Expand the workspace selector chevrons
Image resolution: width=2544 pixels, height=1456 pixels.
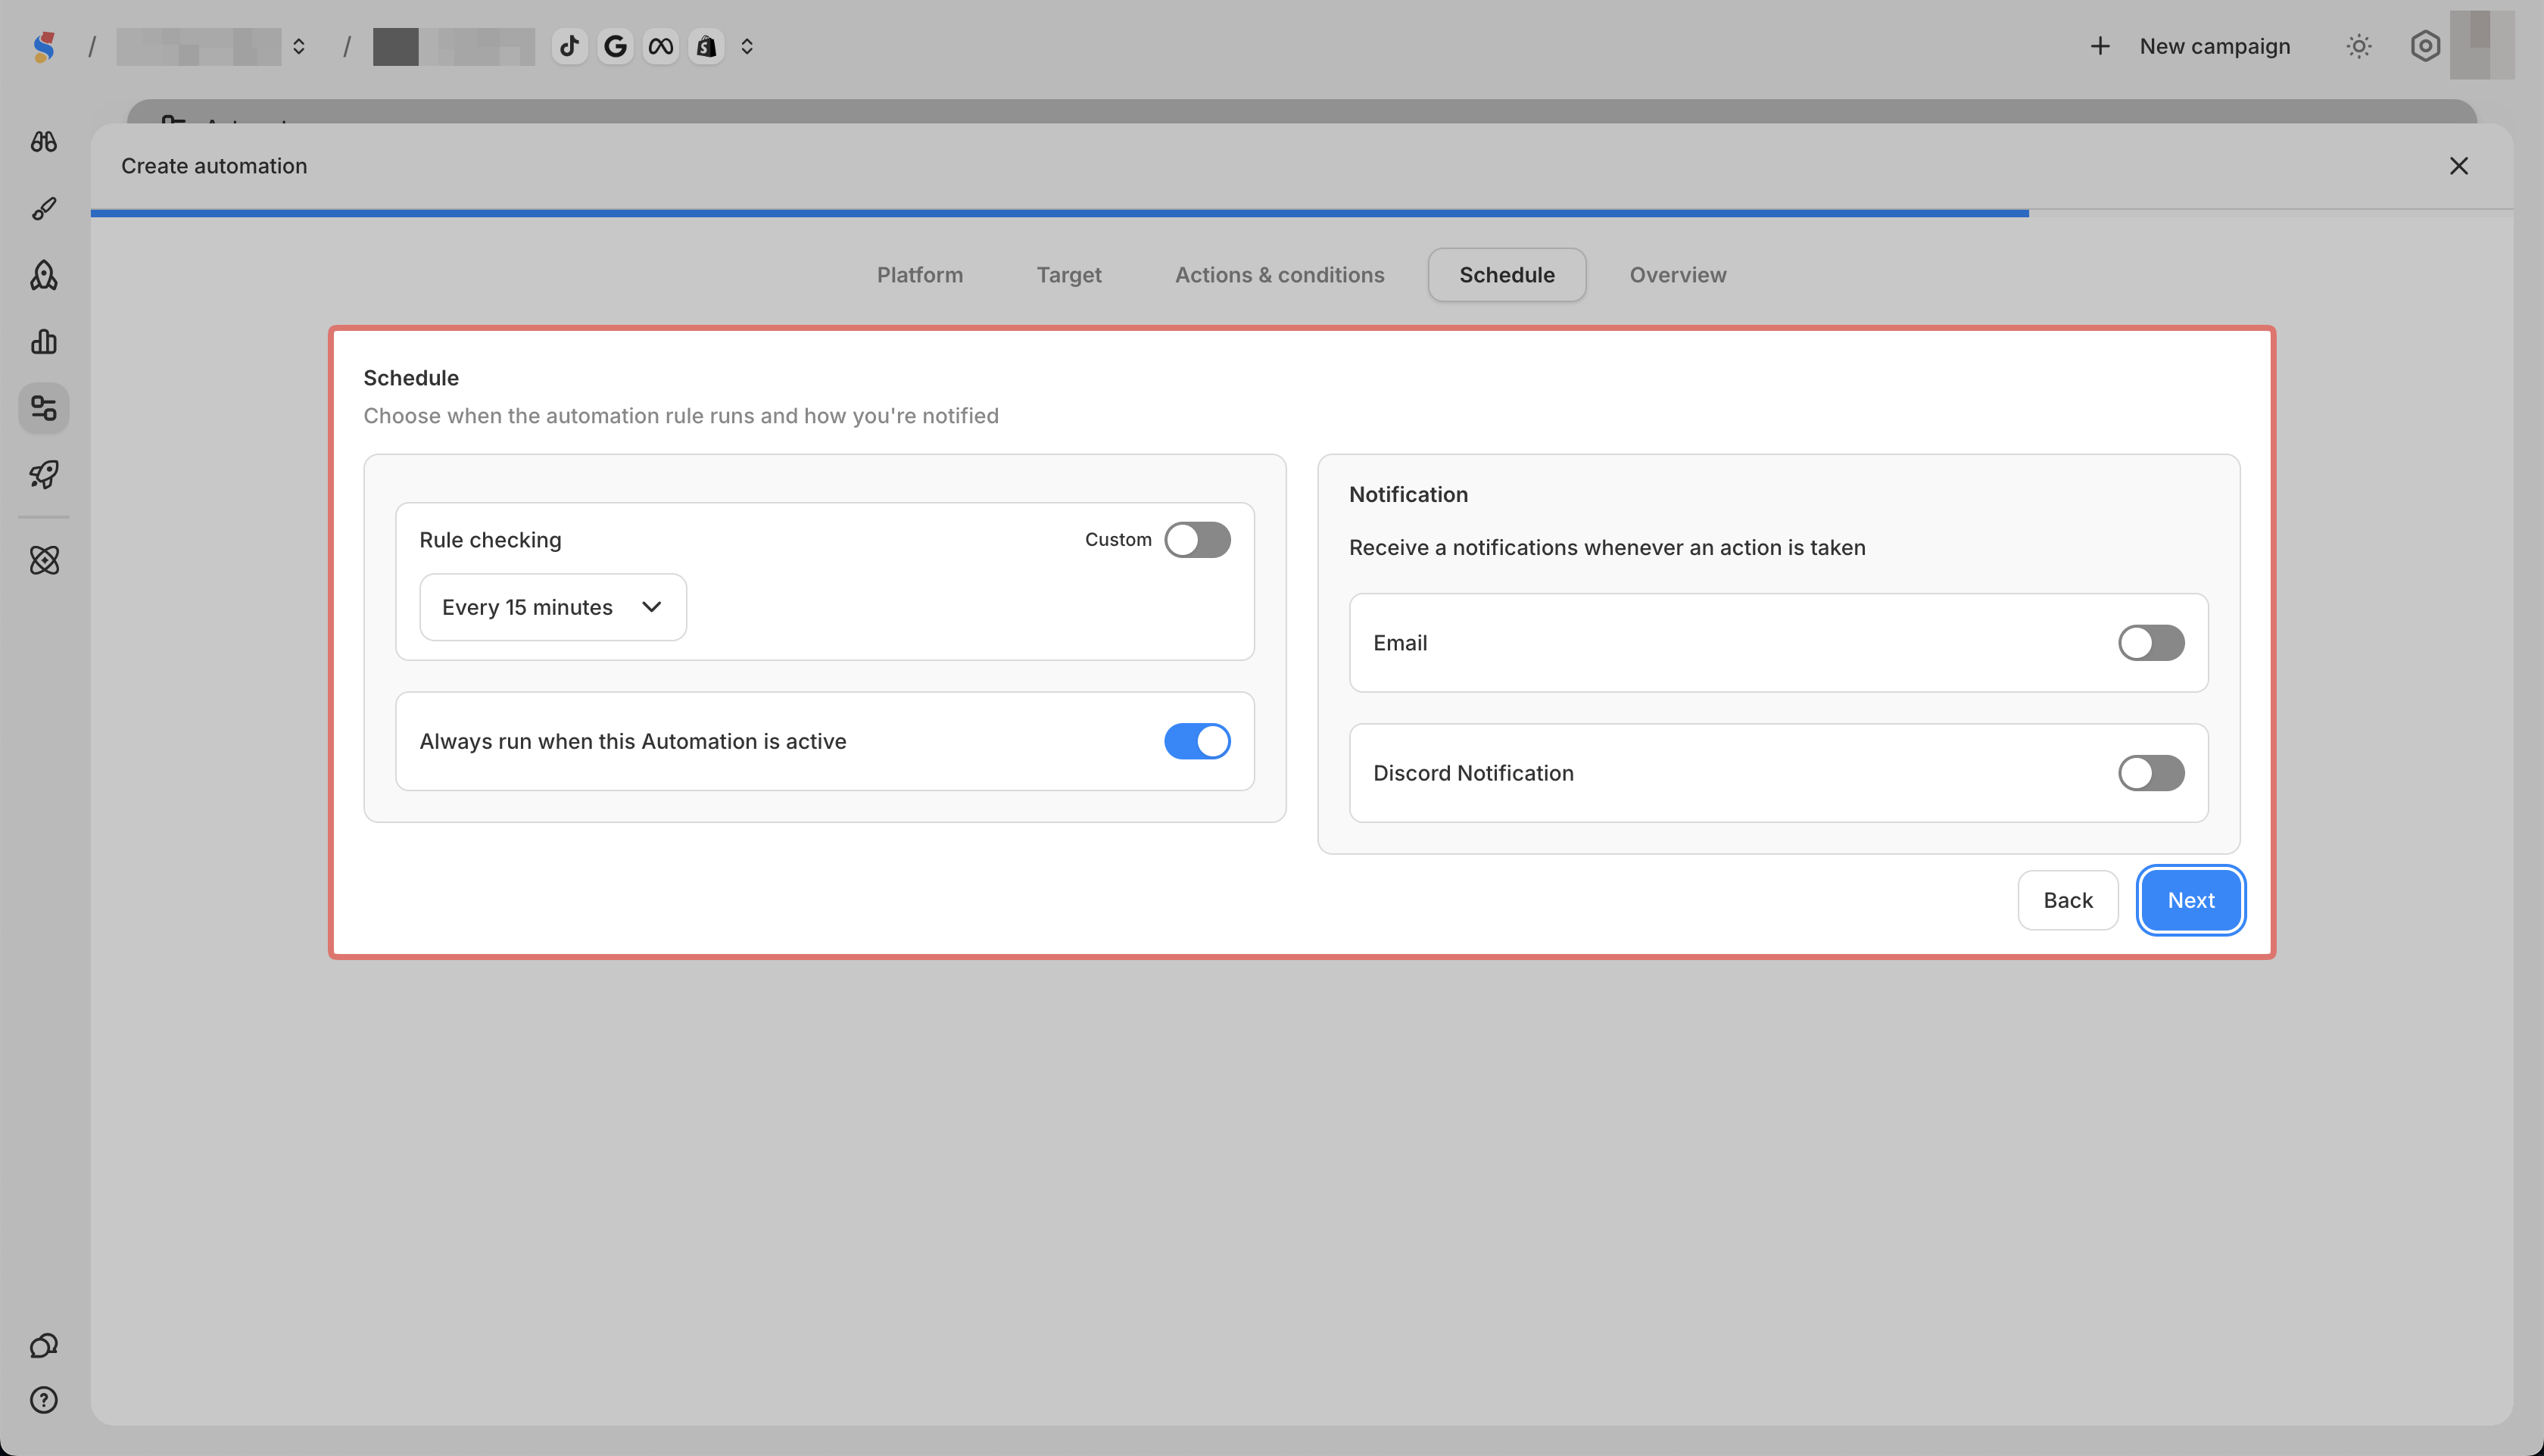coord(299,46)
